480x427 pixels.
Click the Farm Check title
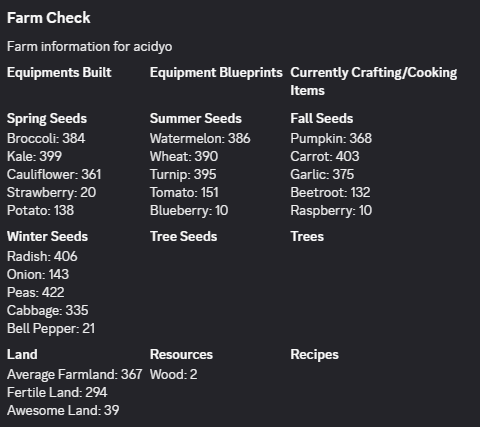tap(49, 18)
